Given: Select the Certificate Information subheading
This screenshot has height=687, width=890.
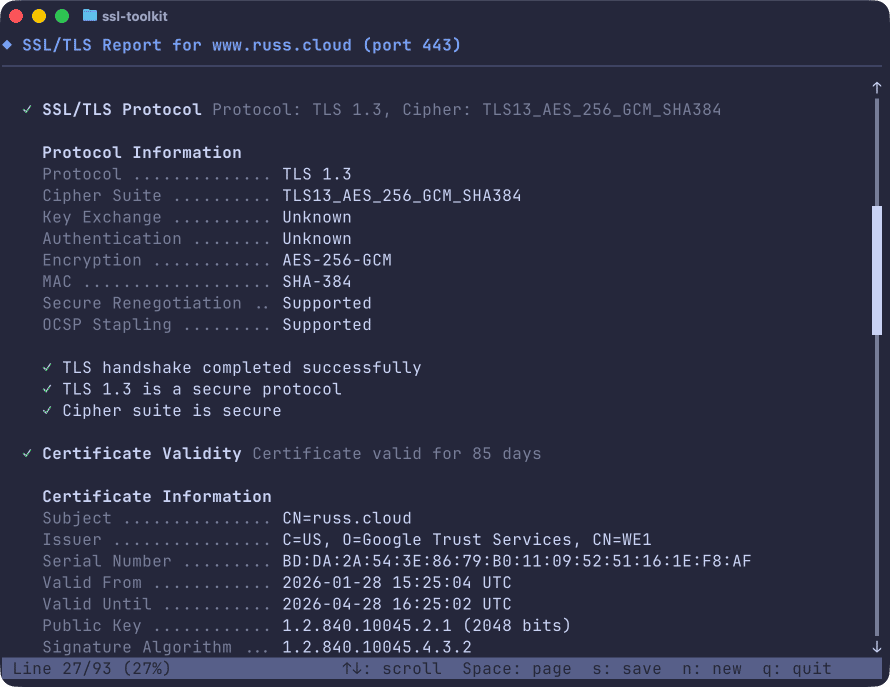Looking at the screenshot, I should coord(157,497).
